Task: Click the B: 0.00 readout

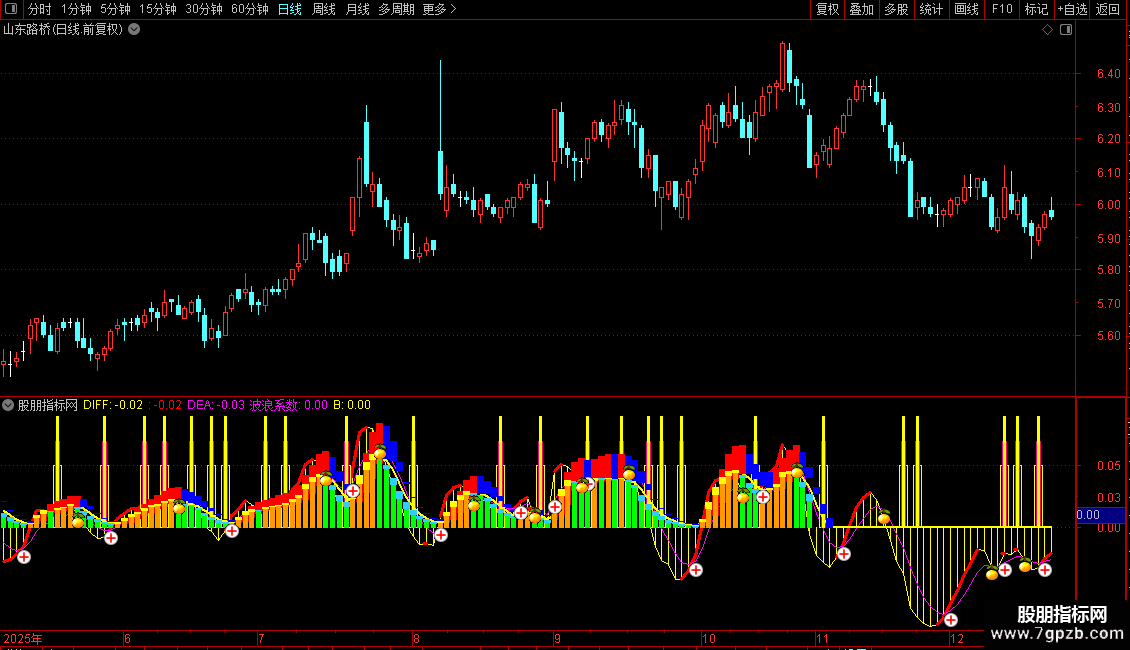Action: coord(352,405)
